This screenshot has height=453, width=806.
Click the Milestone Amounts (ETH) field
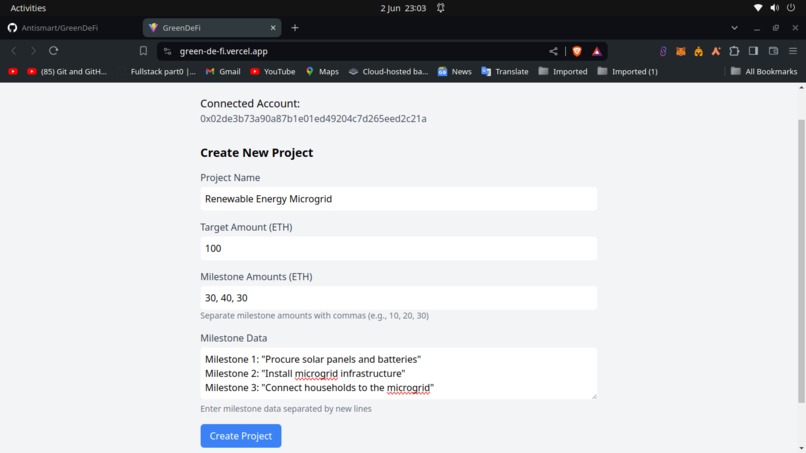(x=398, y=298)
